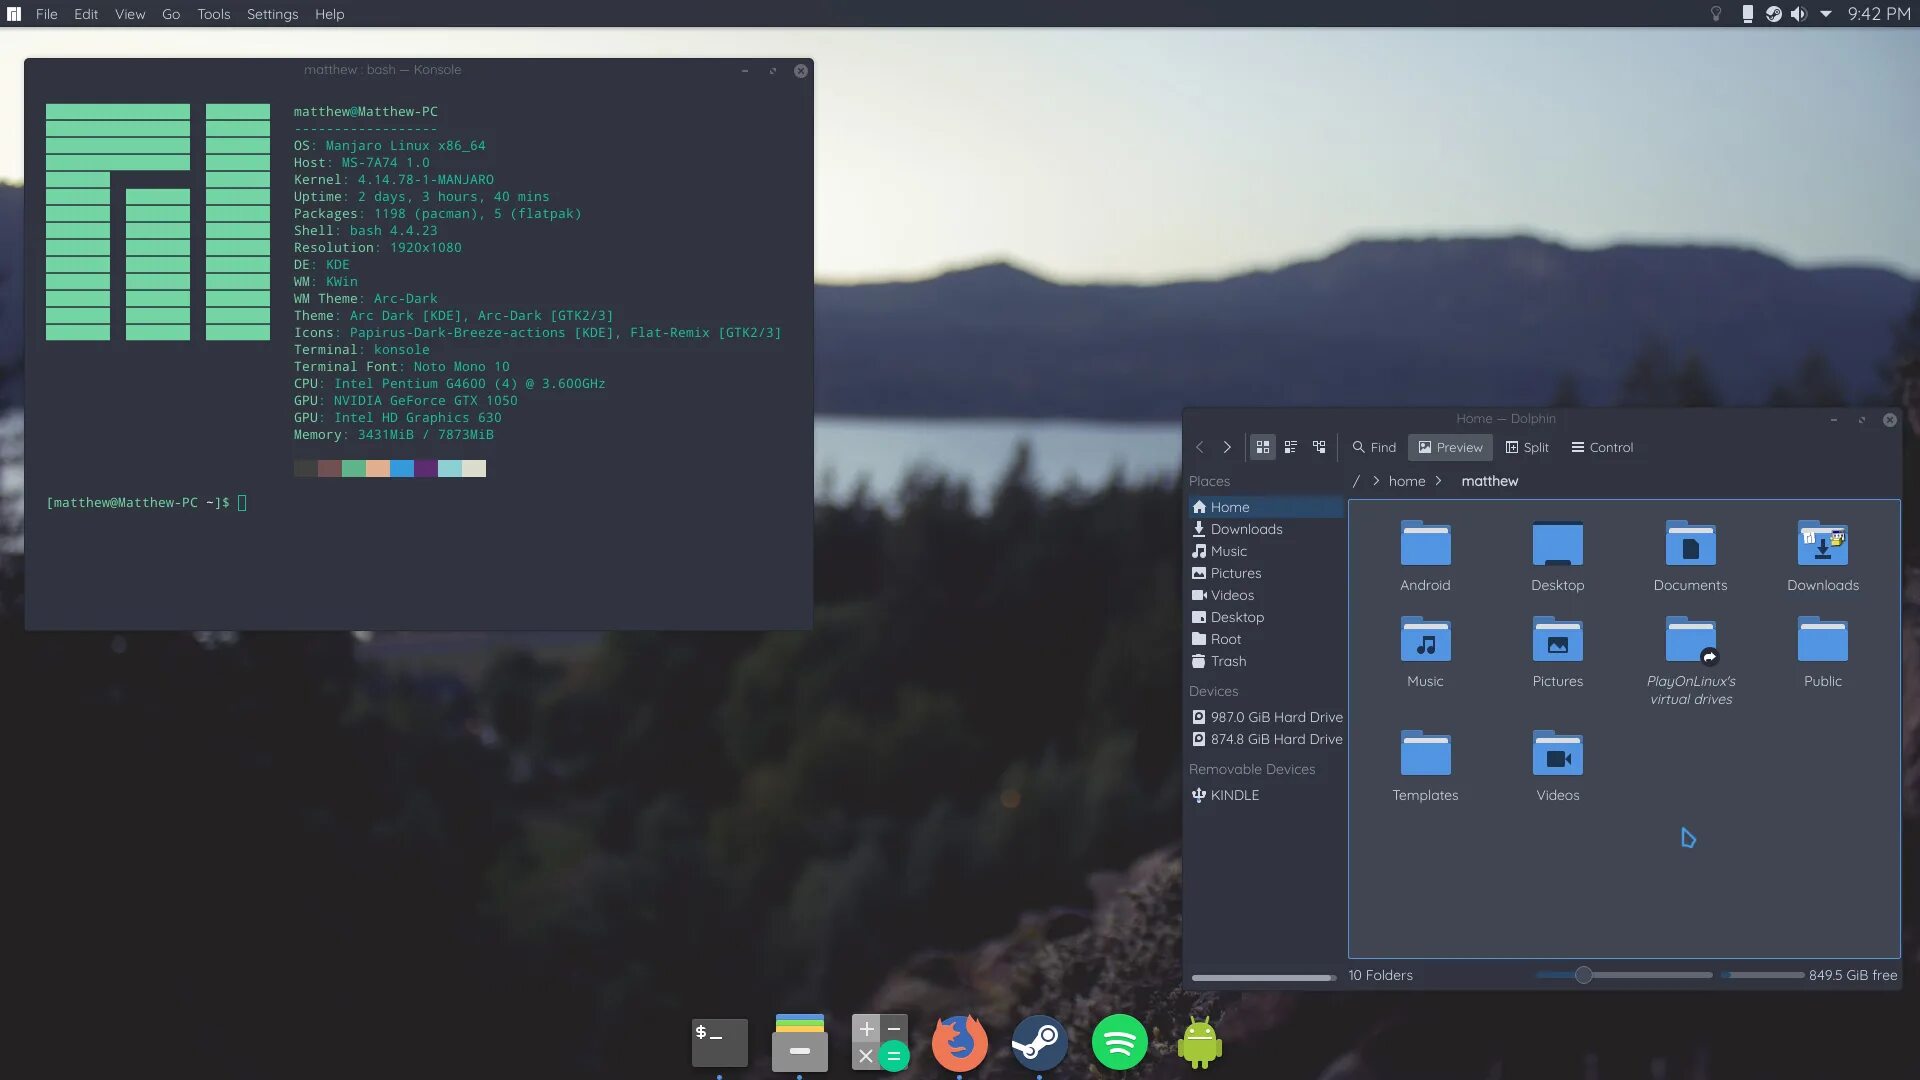Open the Tools menu in top bar

pos(213,14)
